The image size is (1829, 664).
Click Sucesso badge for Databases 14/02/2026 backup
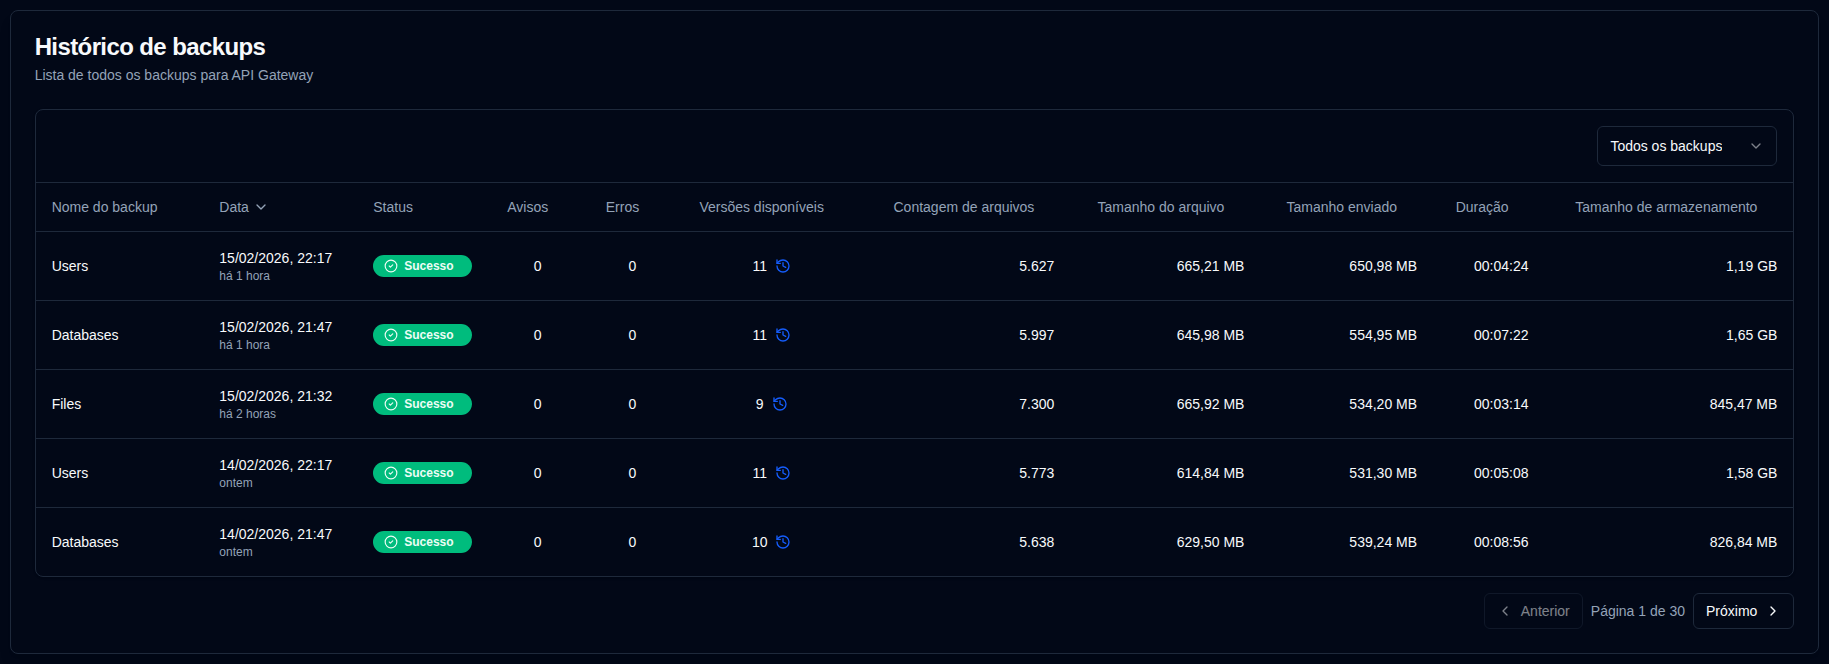tap(422, 542)
